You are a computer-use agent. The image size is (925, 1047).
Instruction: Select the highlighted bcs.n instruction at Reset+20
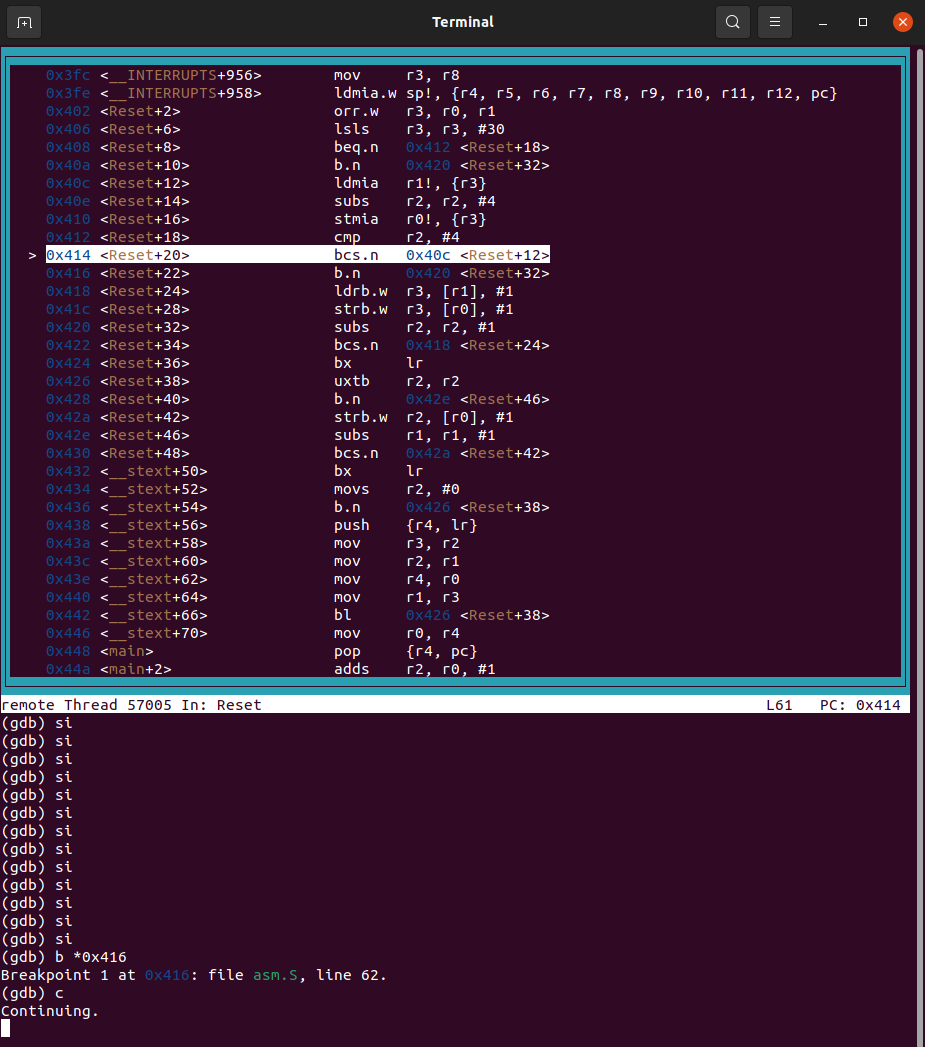click(x=355, y=255)
